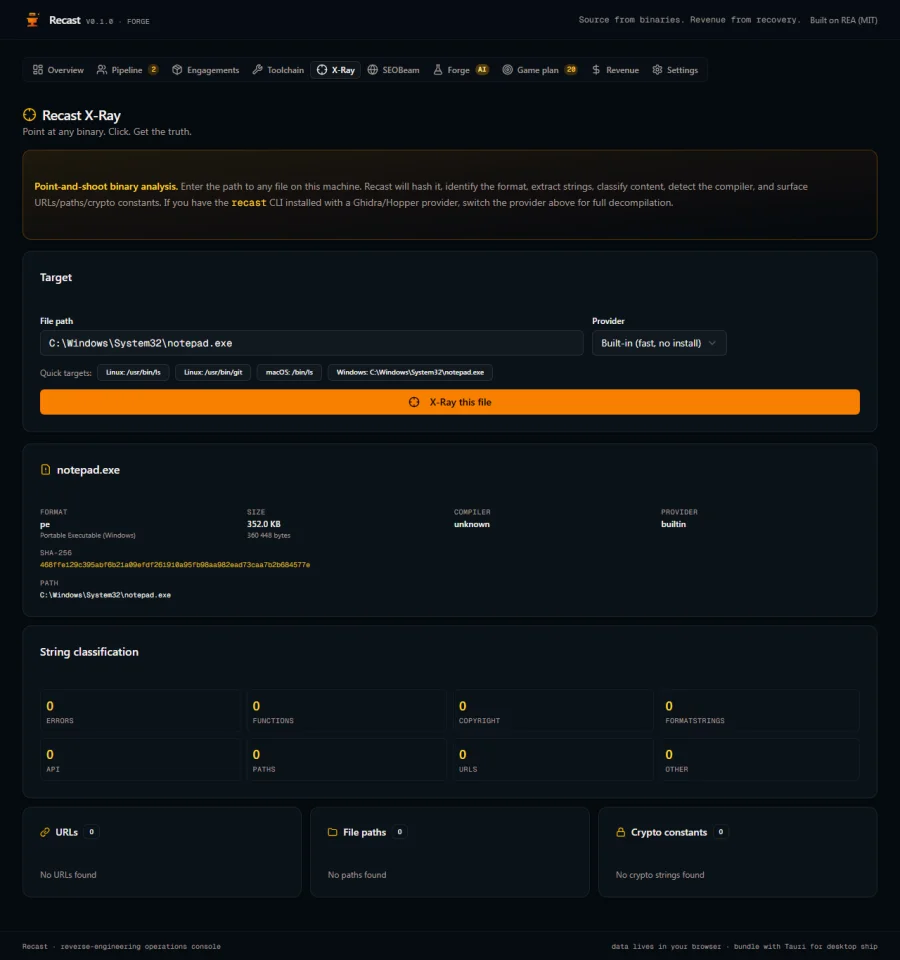
Task: Click the COPYRIGHT count tile
Action: 553,711
